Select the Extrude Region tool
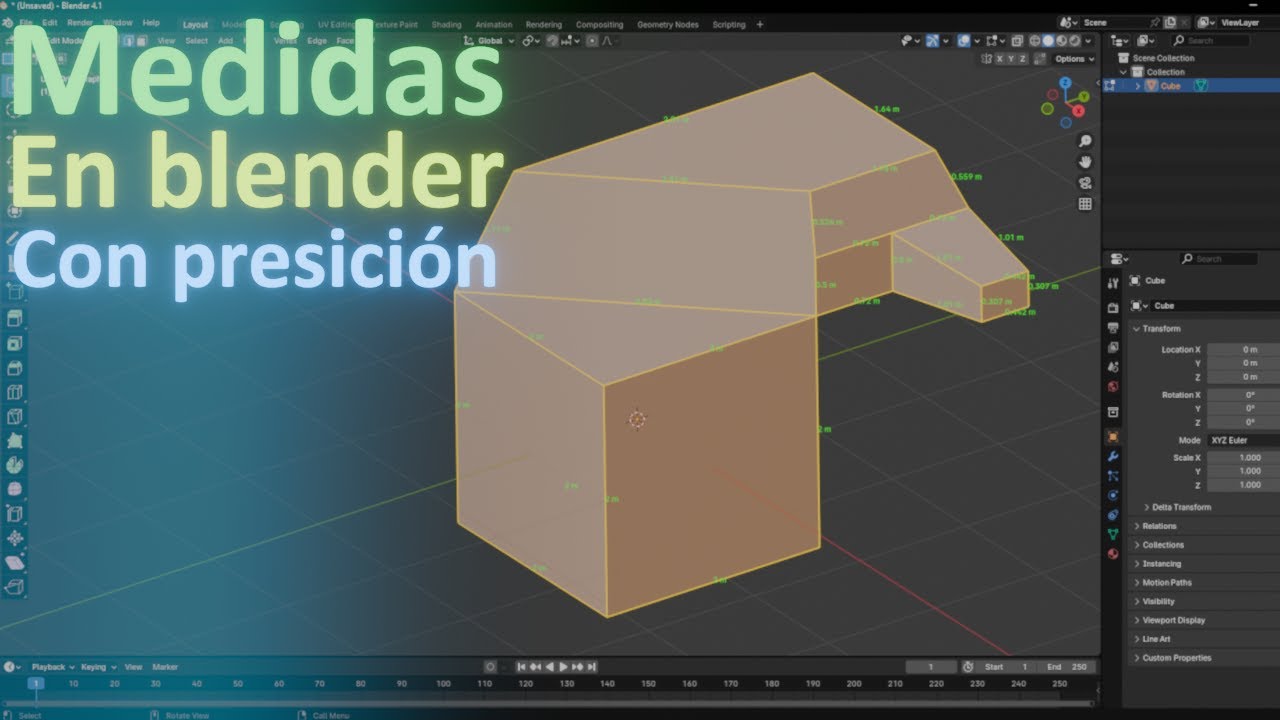Screen dimensions: 1280x720 [15, 319]
